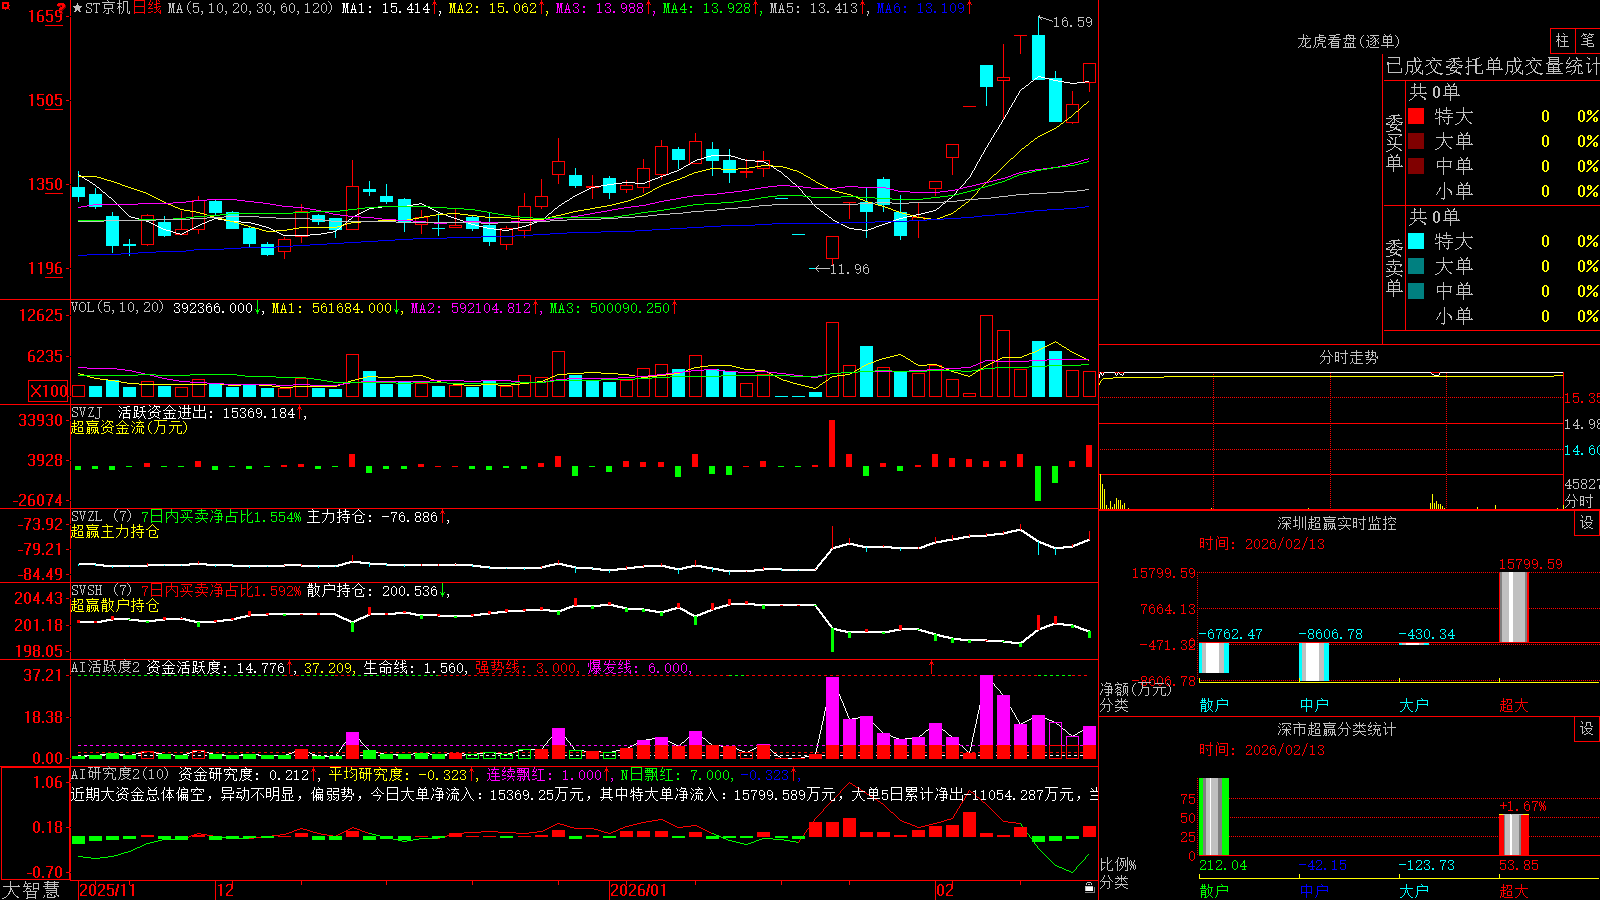Screen dimensions: 1600x900
Task: Click the dark red 中单 buy order swatch
Action: pyautogui.click(x=1416, y=165)
